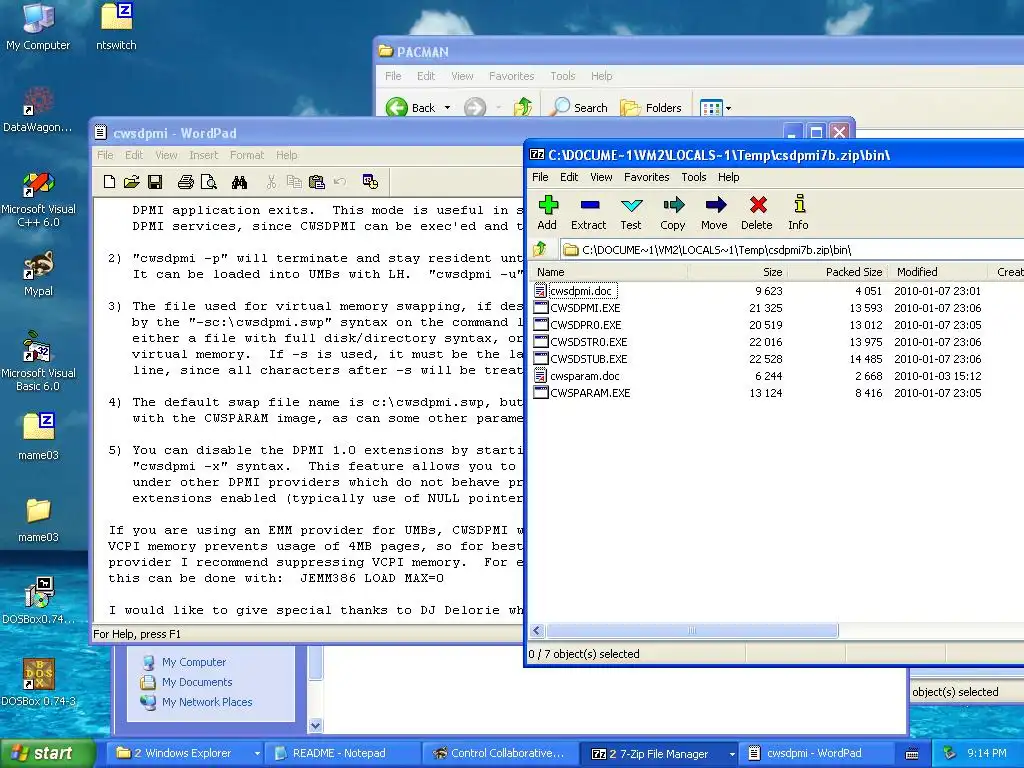Open the Favorites menu in 7-Zip

[x=647, y=177]
